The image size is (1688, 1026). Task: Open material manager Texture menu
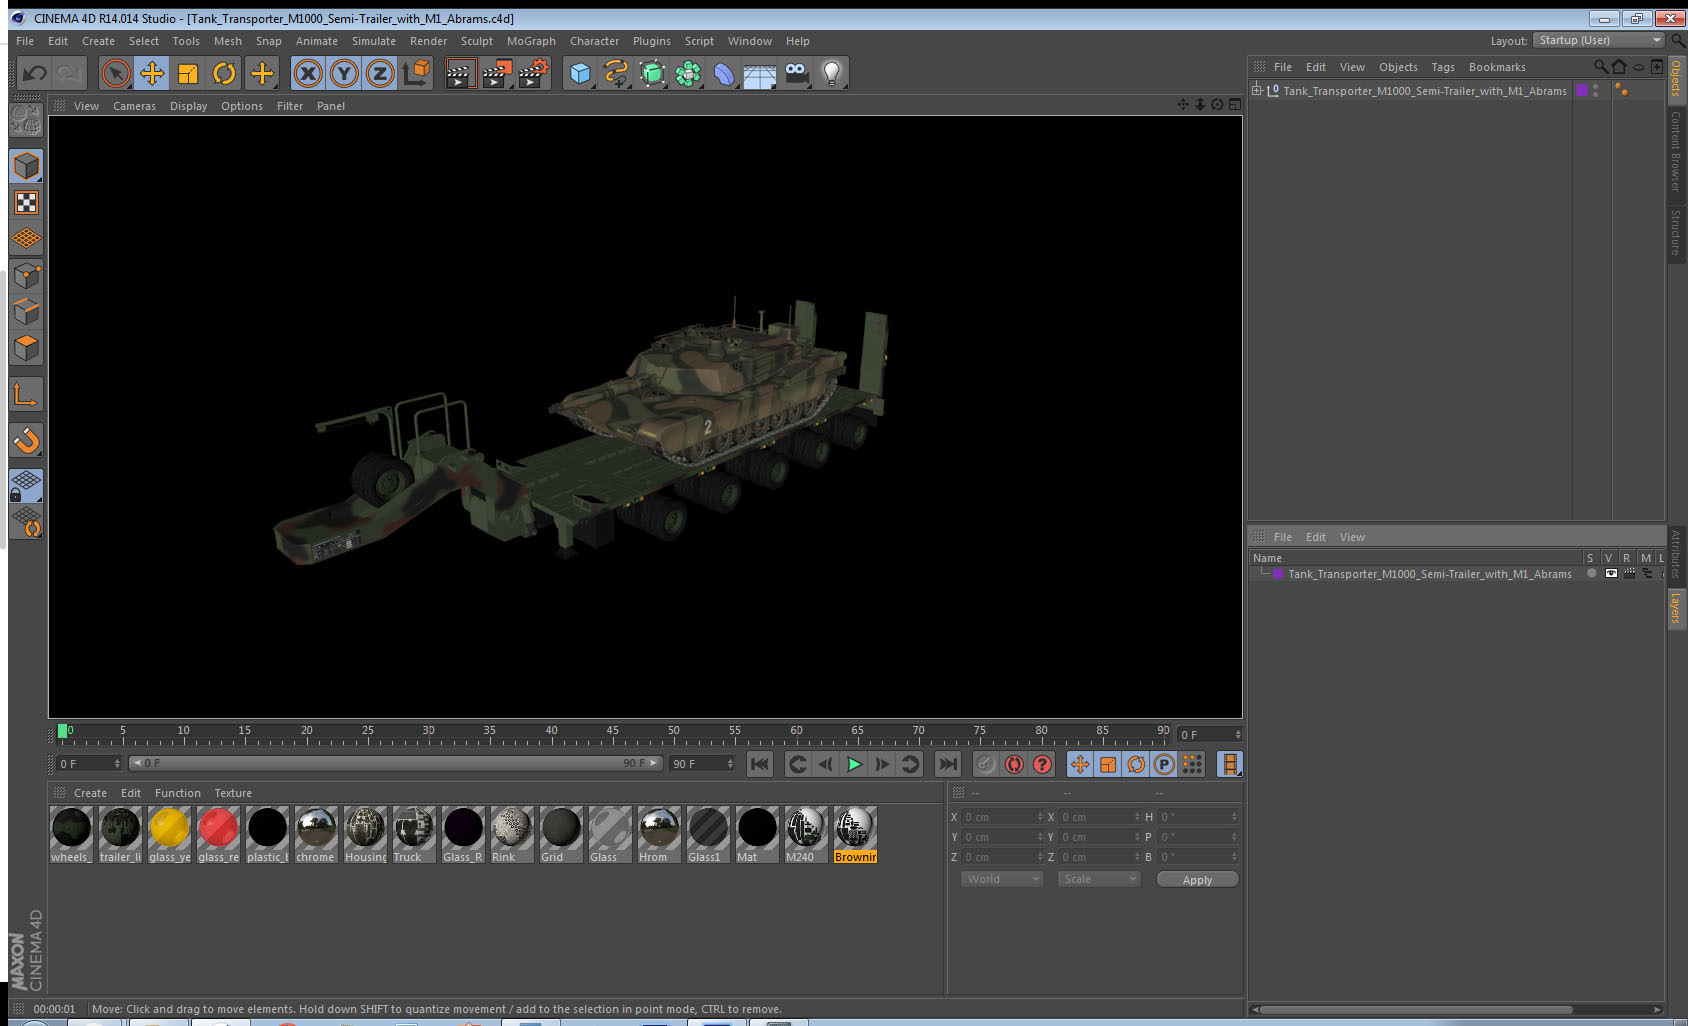[x=233, y=793]
